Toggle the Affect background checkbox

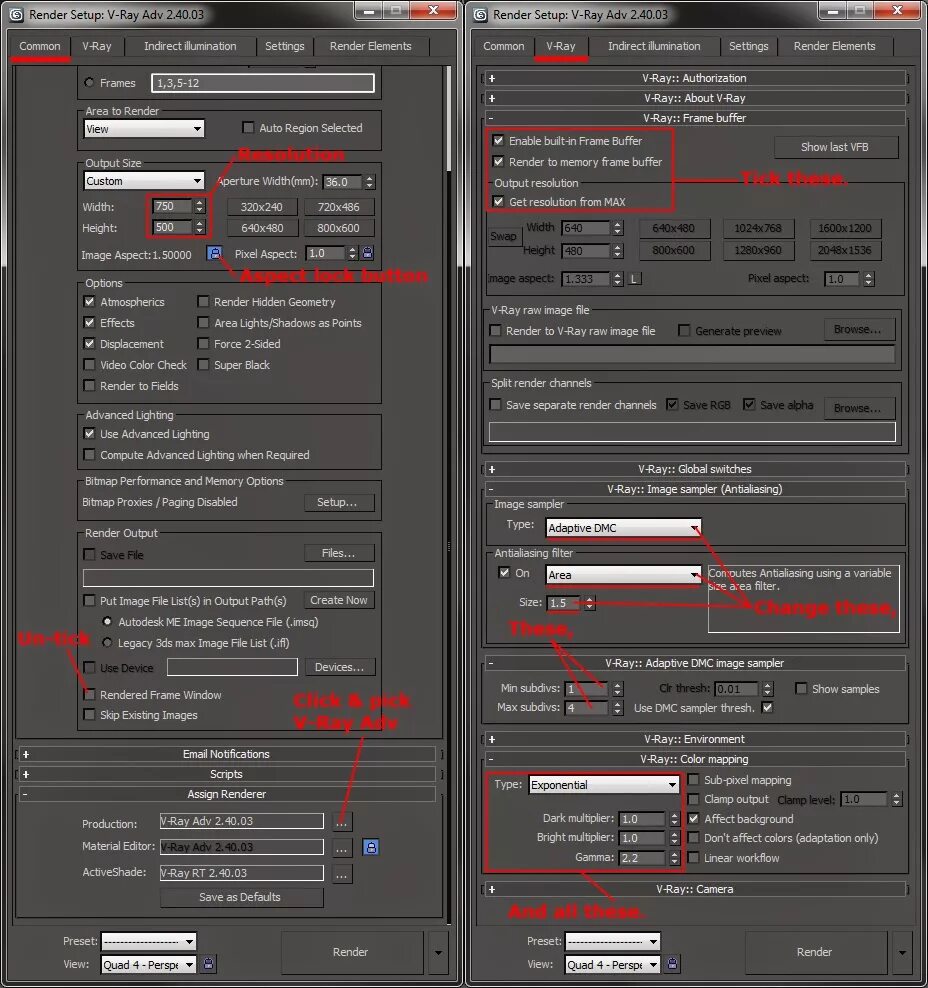point(694,819)
